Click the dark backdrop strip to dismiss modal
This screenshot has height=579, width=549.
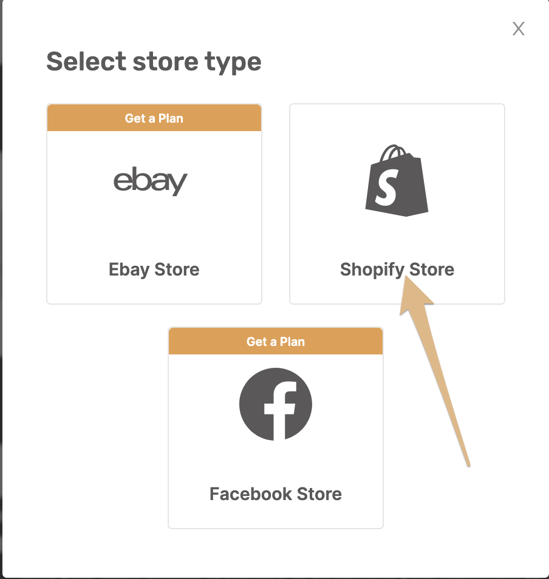coord(1,290)
